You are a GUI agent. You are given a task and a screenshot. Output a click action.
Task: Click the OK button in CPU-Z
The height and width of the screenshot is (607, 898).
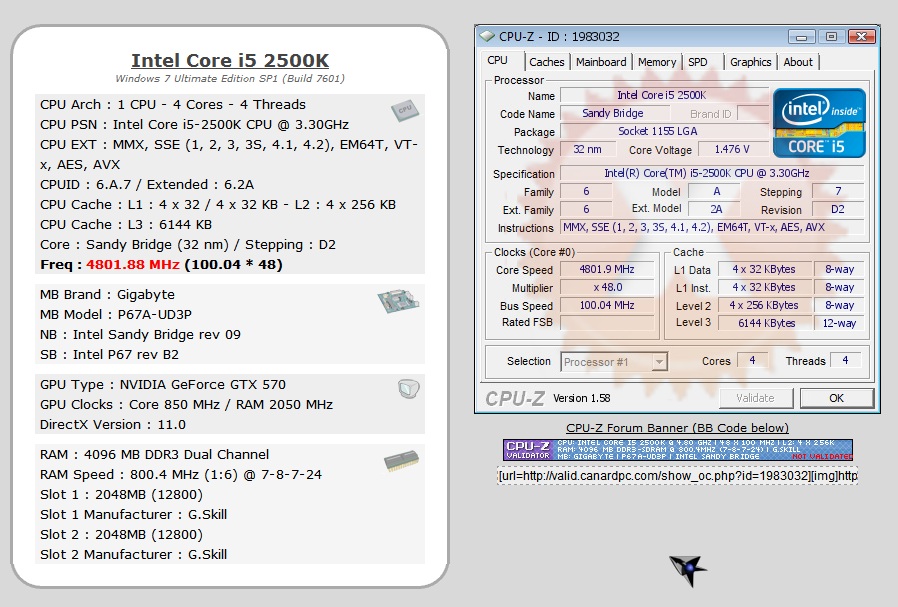(837, 398)
